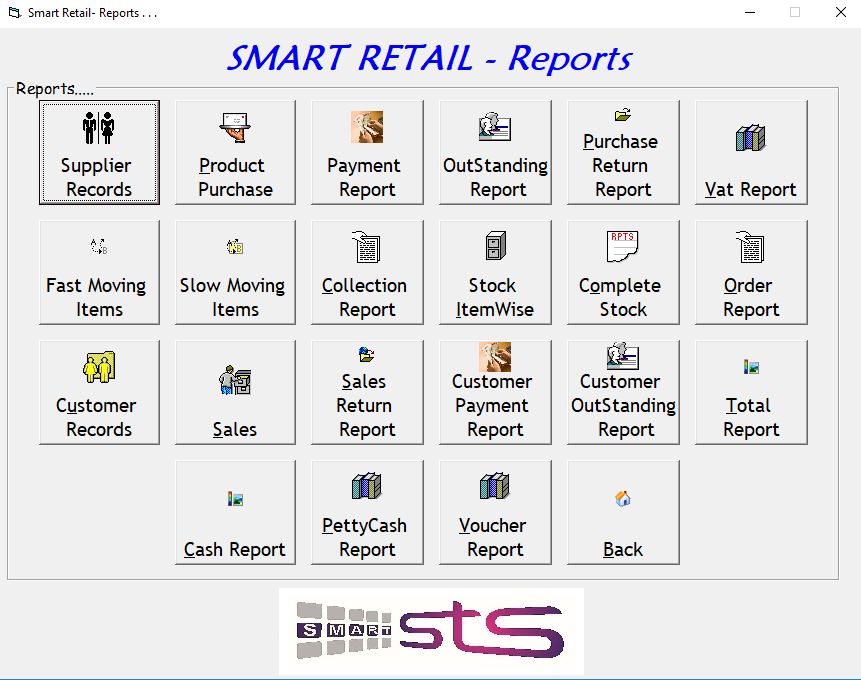Click the Purchase Return Report folder icon

coord(623,115)
